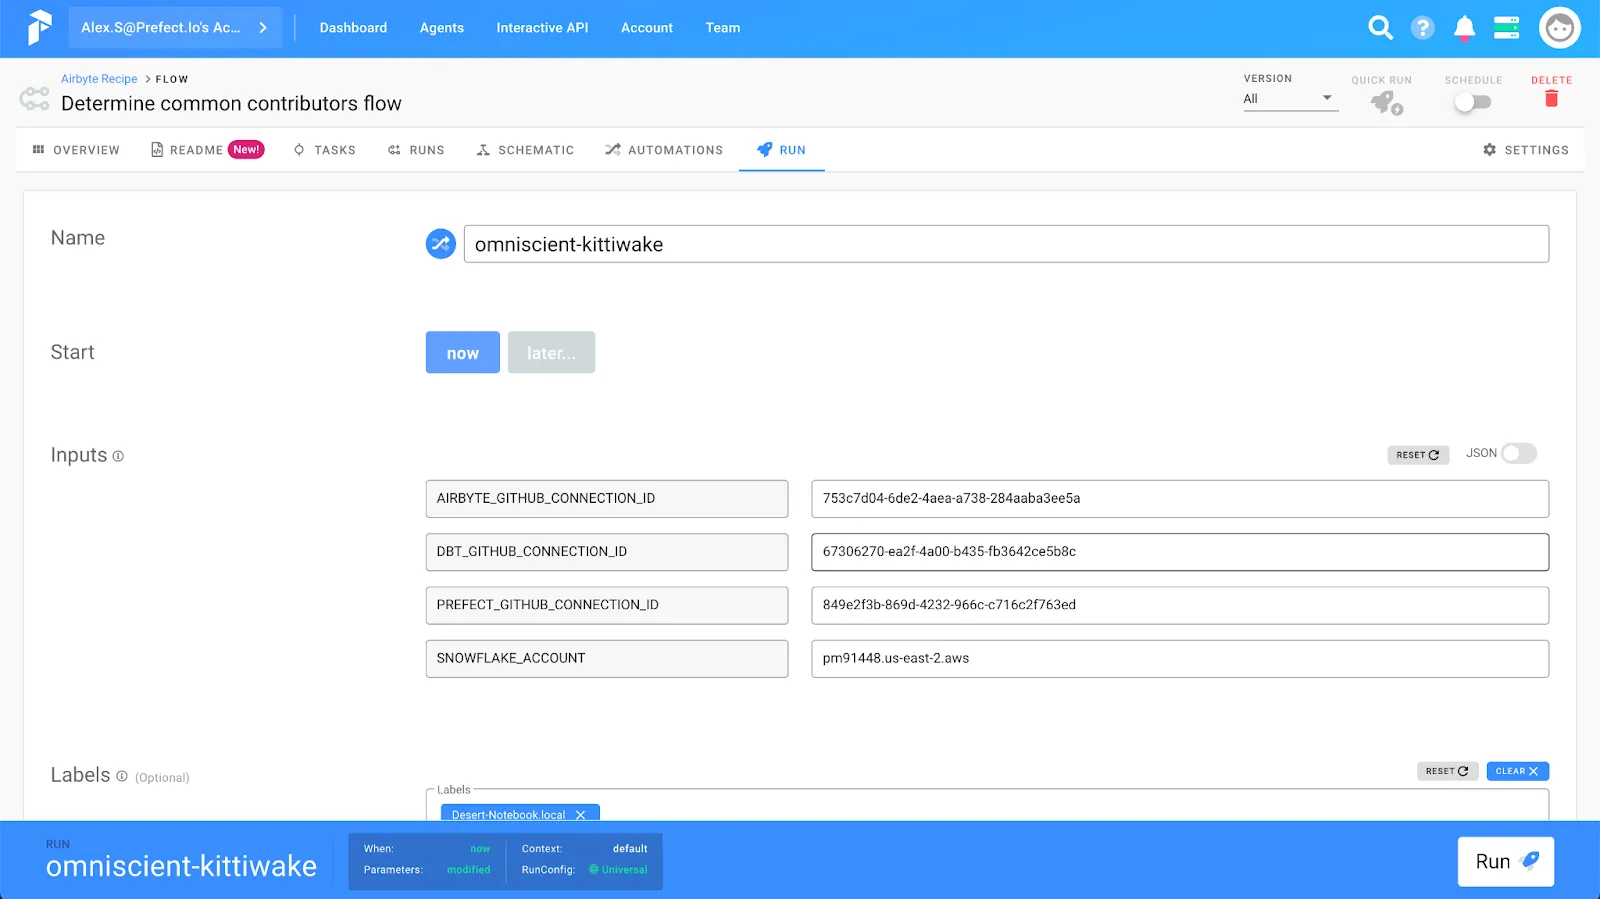The width and height of the screenshot is (1600, 899).
Task: Edit the AIRBYTE_GITHUB_CONNECTION_ID value field
Action: tap(1180, 499)
